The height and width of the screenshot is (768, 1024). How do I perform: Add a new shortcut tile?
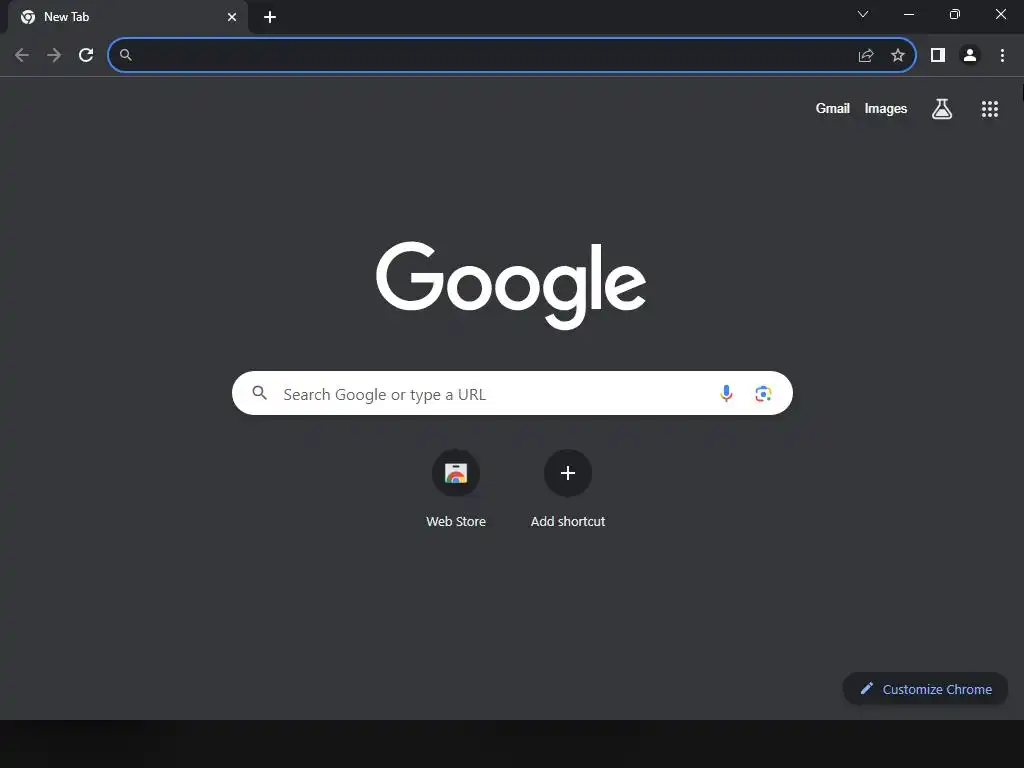(x=568, y=473)
